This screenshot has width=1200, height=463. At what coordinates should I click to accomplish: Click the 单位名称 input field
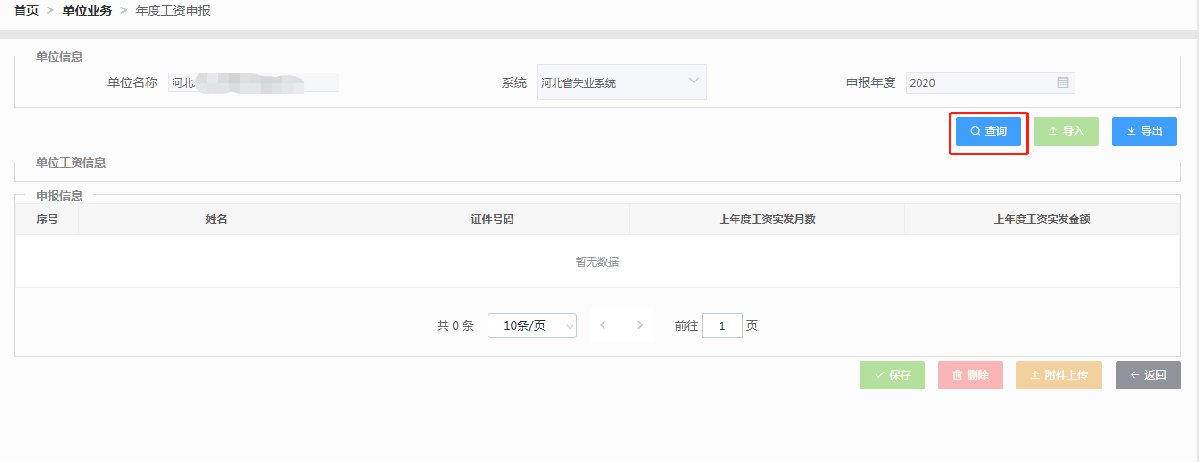coord(254,82)
